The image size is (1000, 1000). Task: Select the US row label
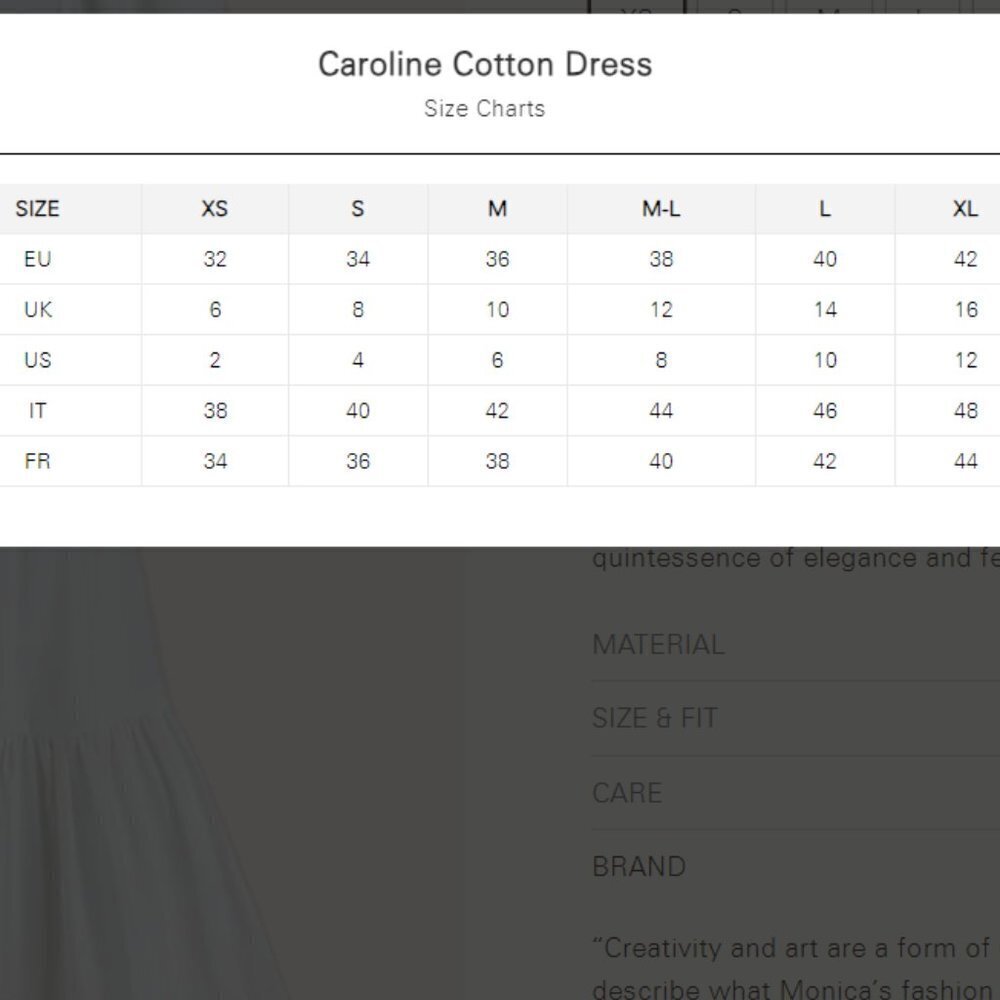point(38,360)
